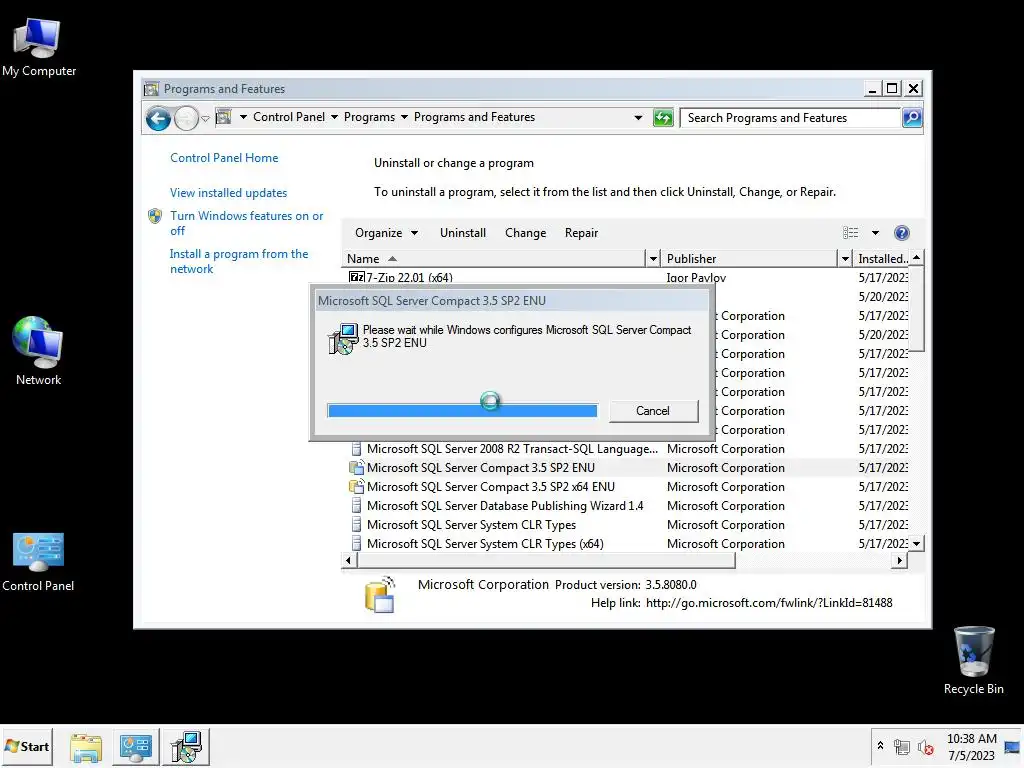Open the Name column filter dropdown

click(652, 259)
